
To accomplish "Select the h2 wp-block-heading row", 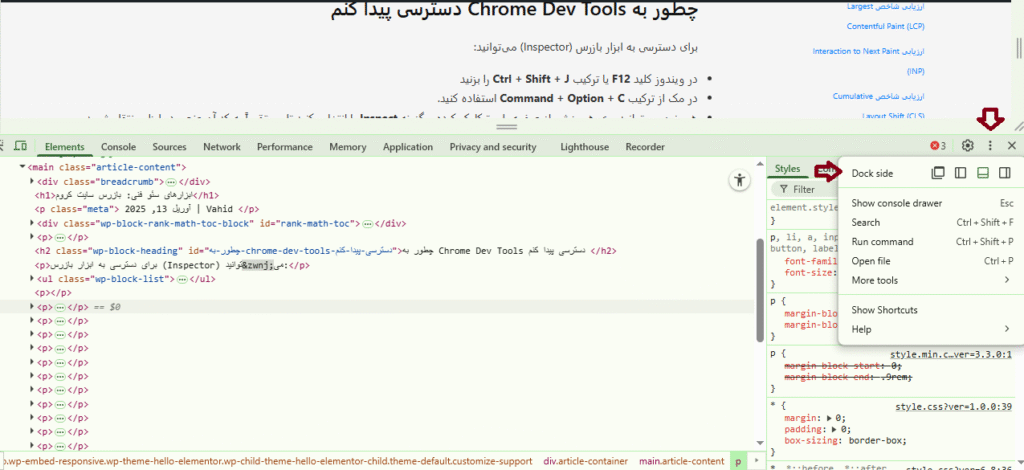I will [x=325, y=251].
